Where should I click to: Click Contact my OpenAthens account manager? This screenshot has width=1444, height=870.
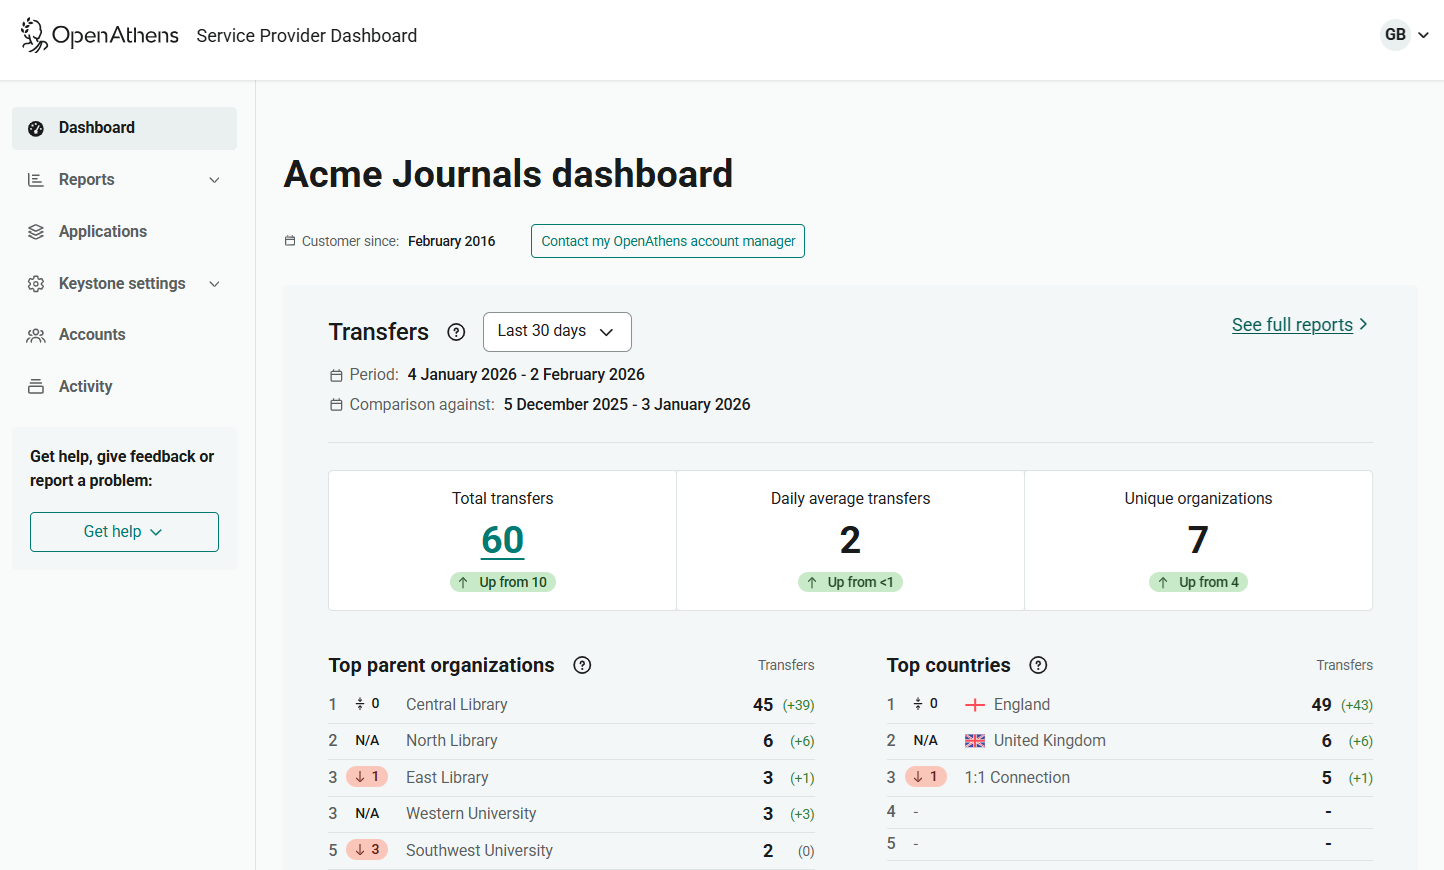click(x=667, y=241)
